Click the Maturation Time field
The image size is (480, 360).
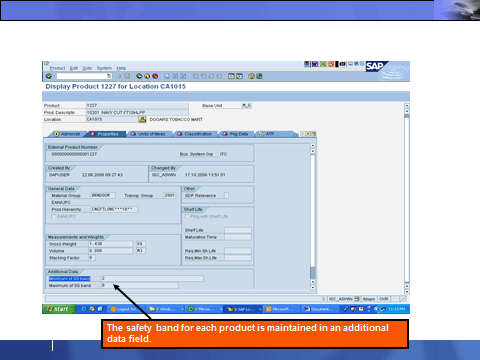tap(238, 237)
